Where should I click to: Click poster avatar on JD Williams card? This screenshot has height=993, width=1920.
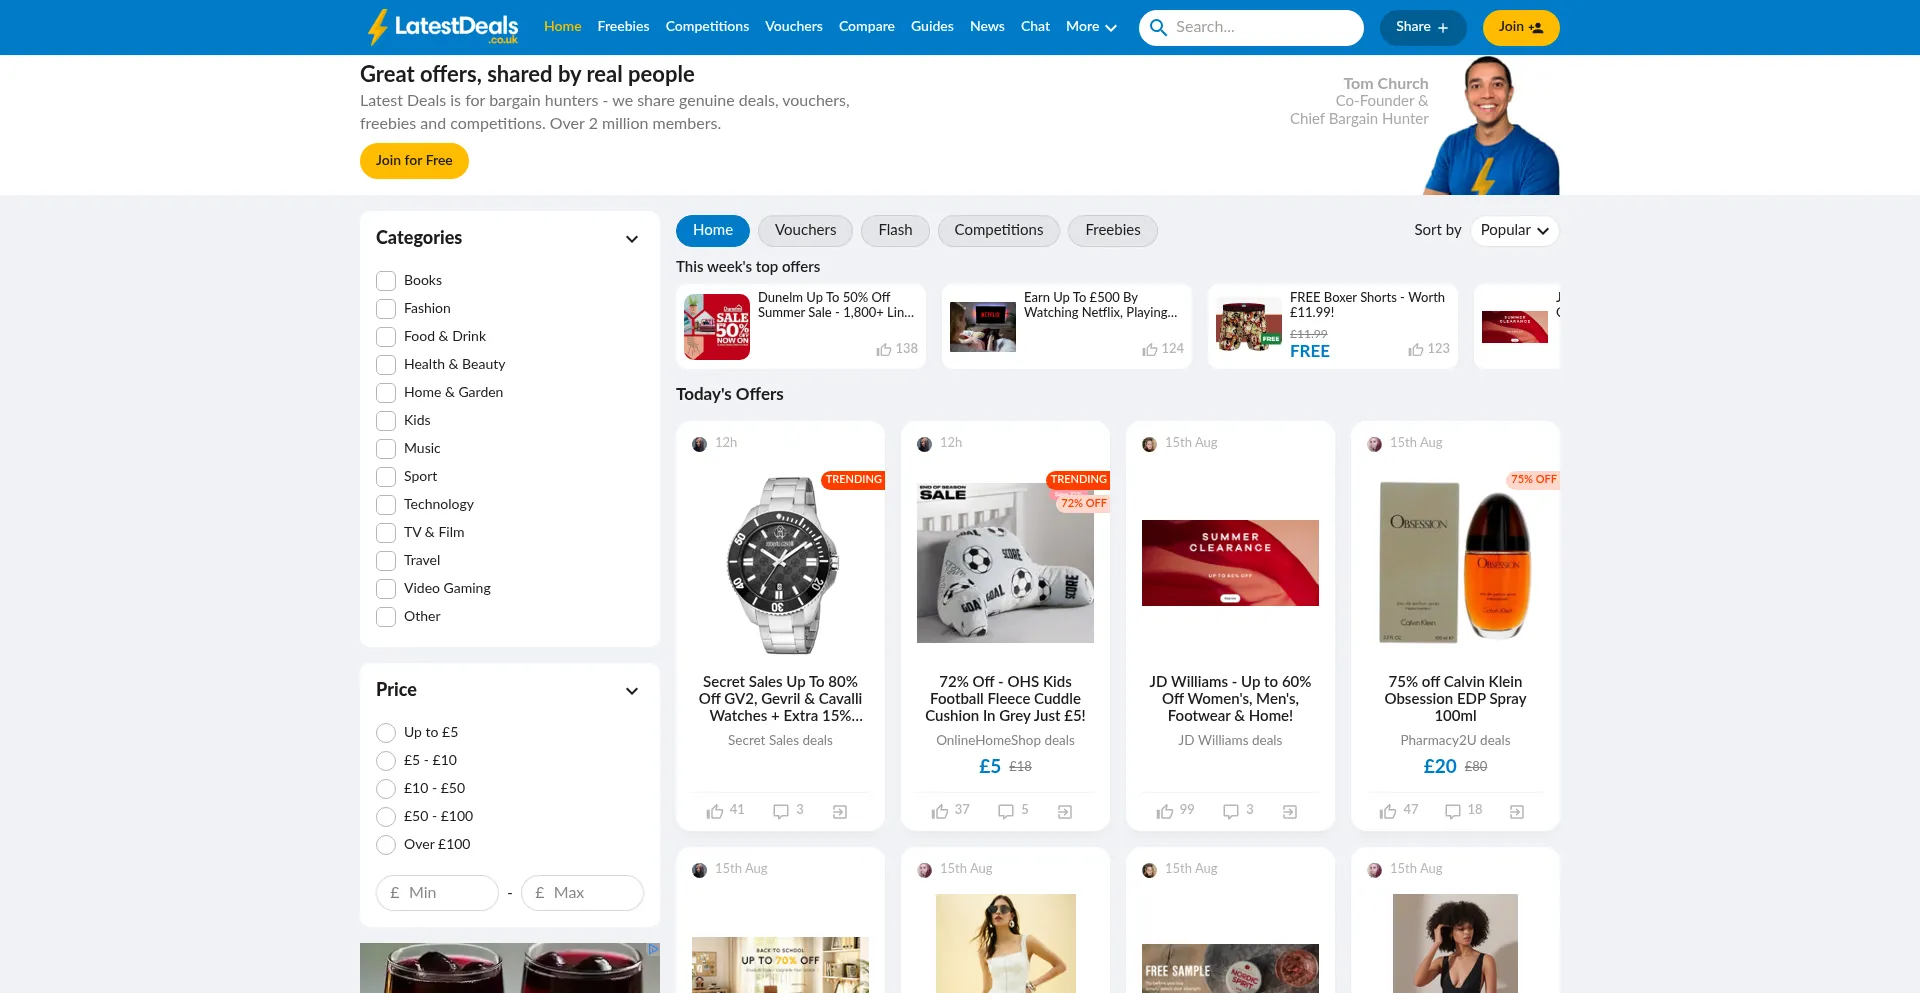(1150, 444)
